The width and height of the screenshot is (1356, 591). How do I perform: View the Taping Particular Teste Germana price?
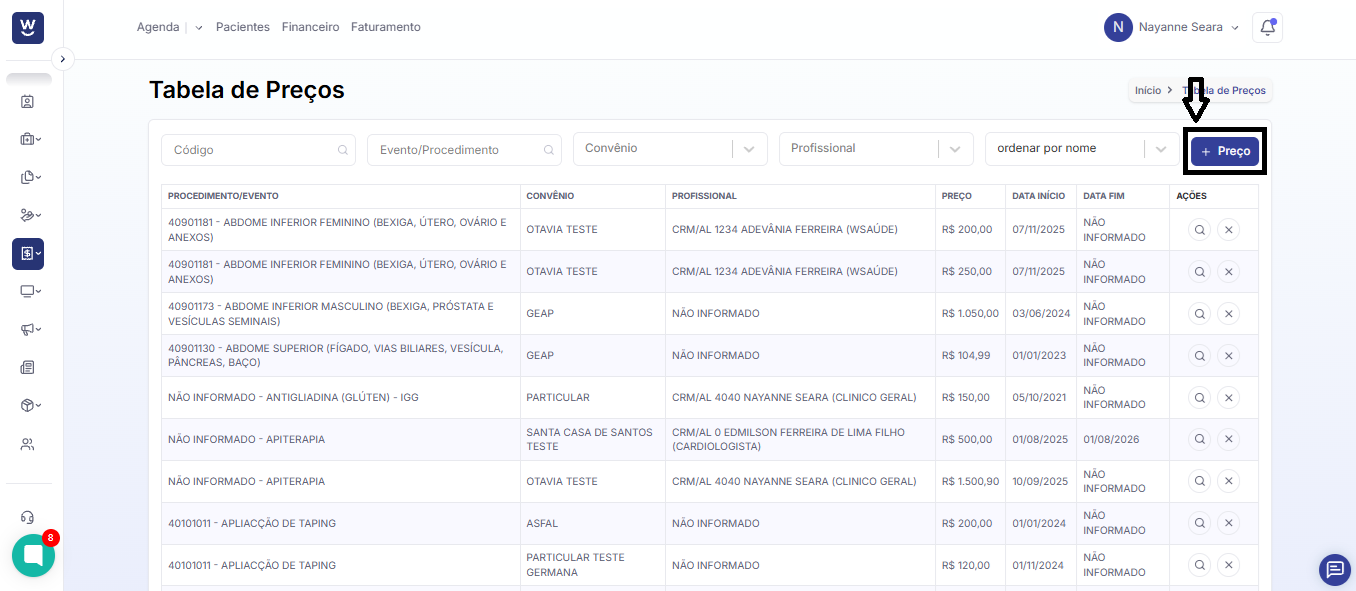coord(1199,566)
